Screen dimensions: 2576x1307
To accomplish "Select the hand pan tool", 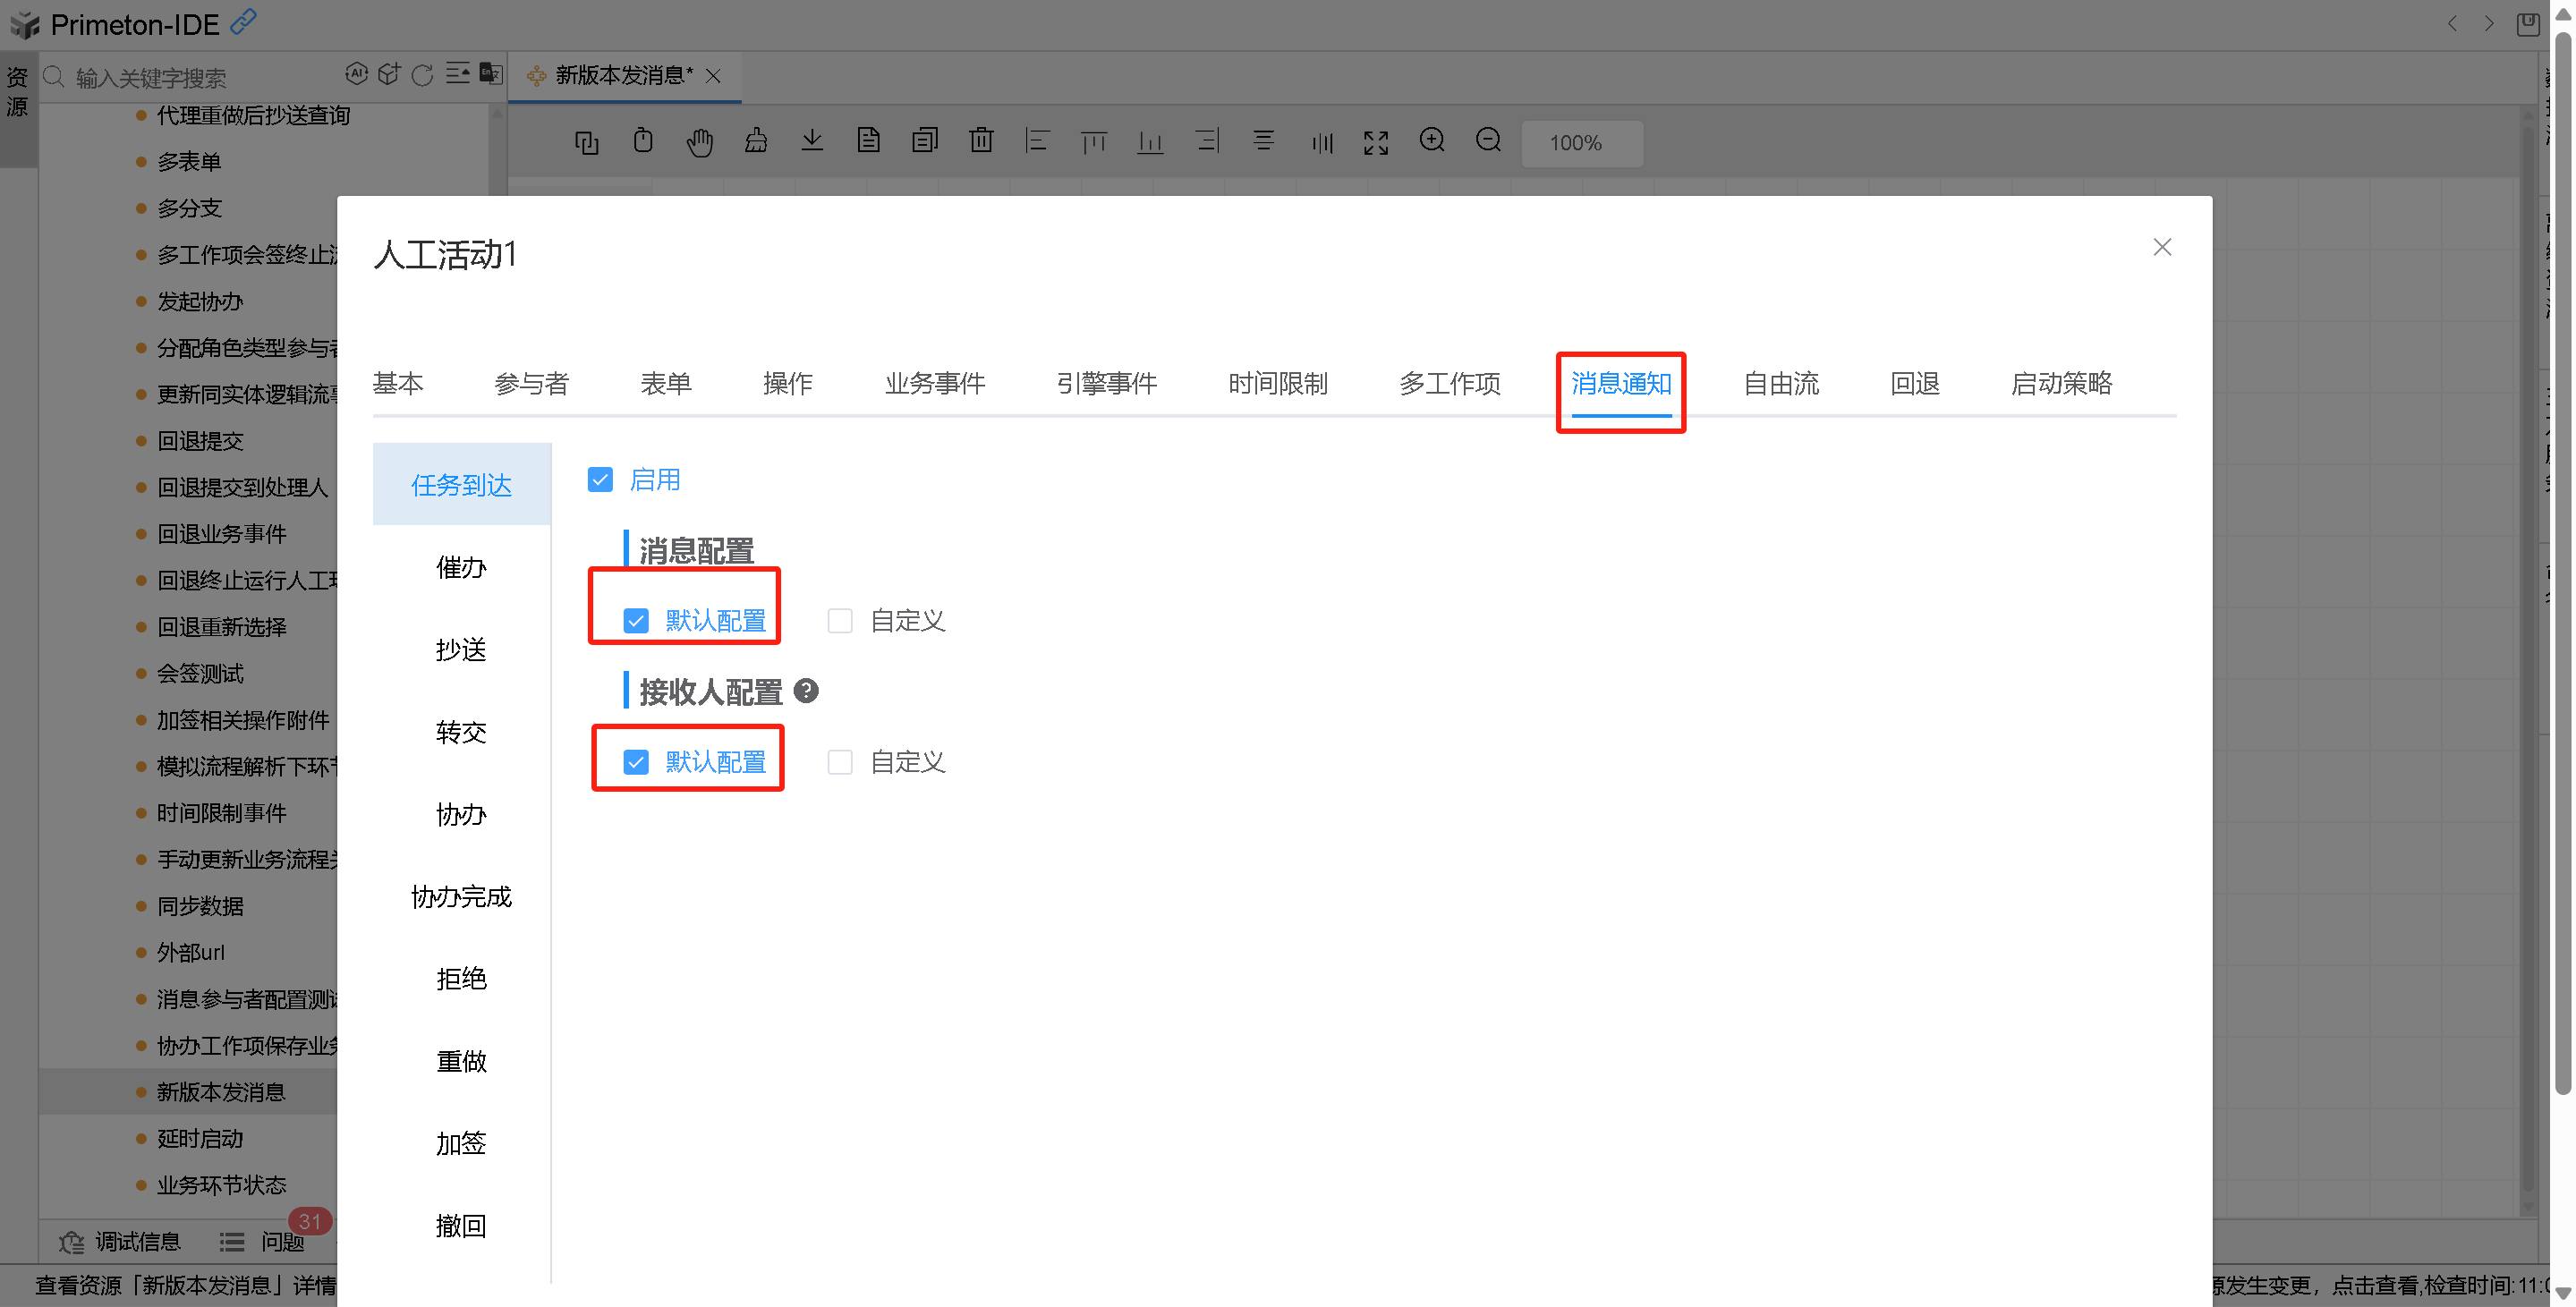I will (x=699, y=142).
